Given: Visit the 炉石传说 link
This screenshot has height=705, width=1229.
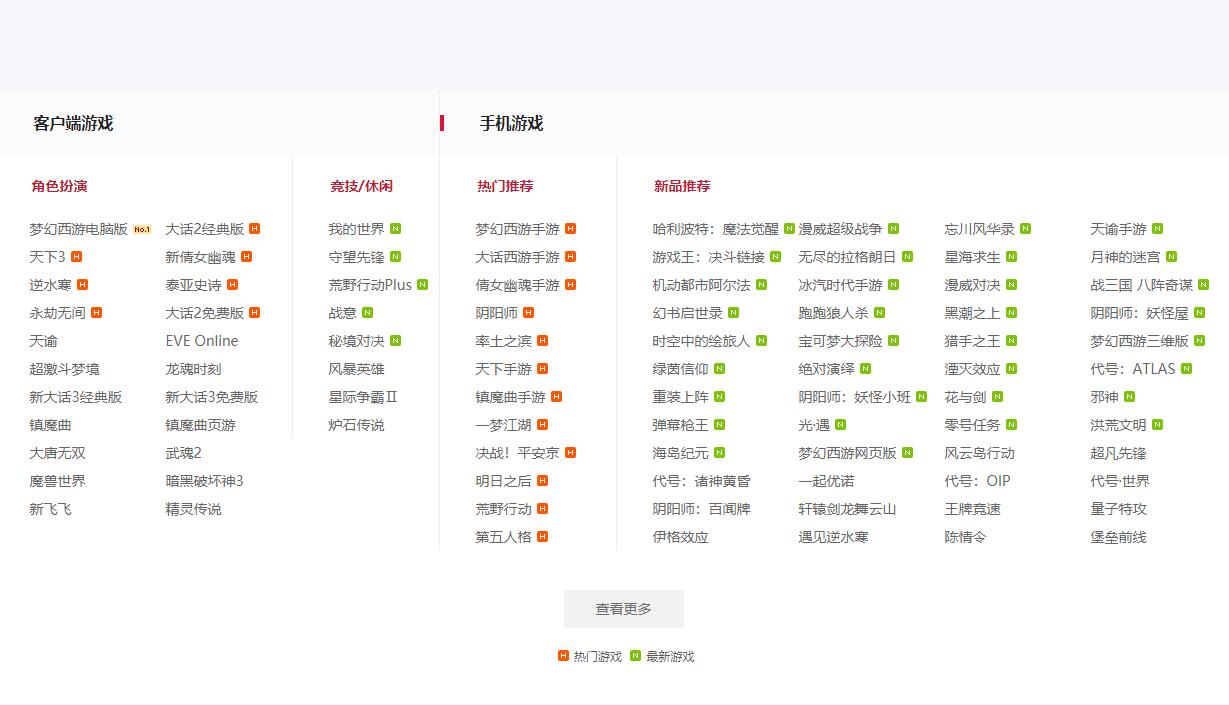Looking at the screenshot, I should coord(357,425).
